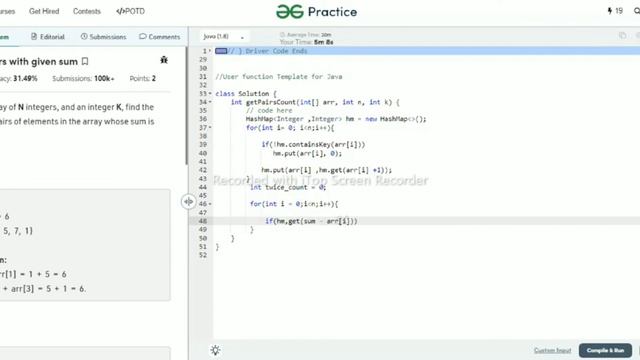Open the Custom Input link

tap(552, 350)
